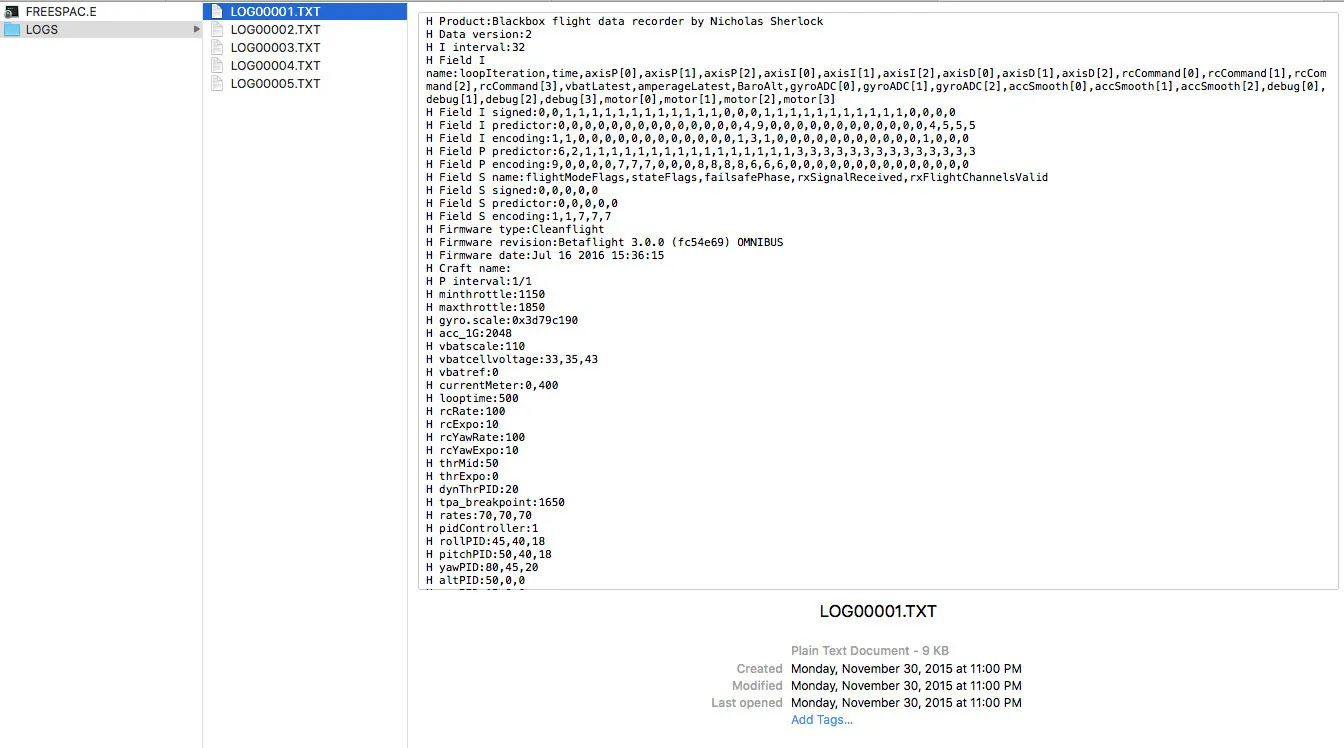Viewport: 1344px width, 748px height.
Task: Click the LOG00003.TXT document icon
Action: pos(217,48)
